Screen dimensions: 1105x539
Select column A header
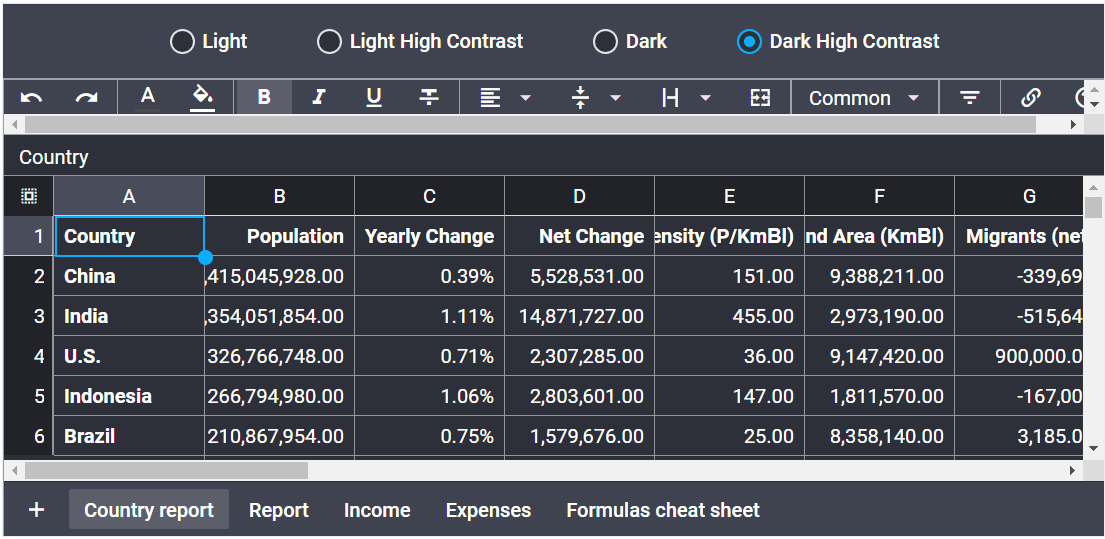(x=129, y=196)
